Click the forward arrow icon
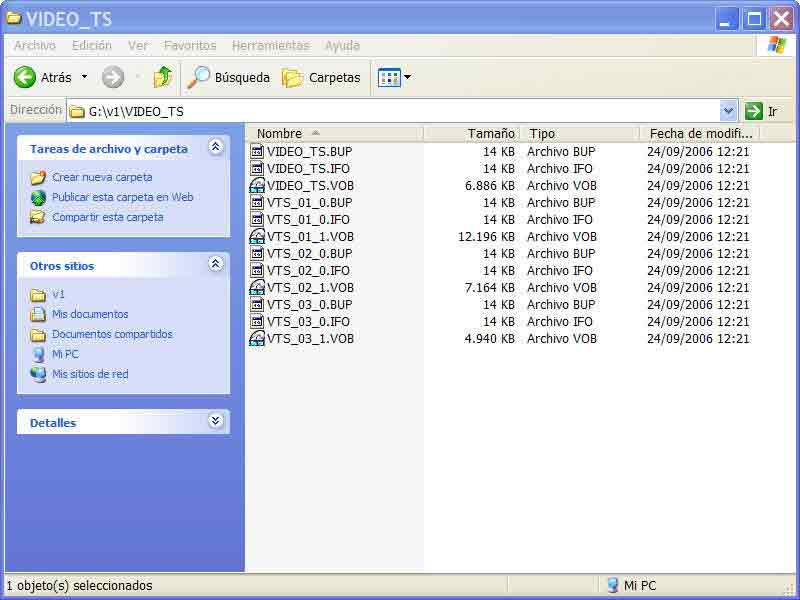Image resolution: width=800 pixels, height=600 pixels. [x=113, y=78]
